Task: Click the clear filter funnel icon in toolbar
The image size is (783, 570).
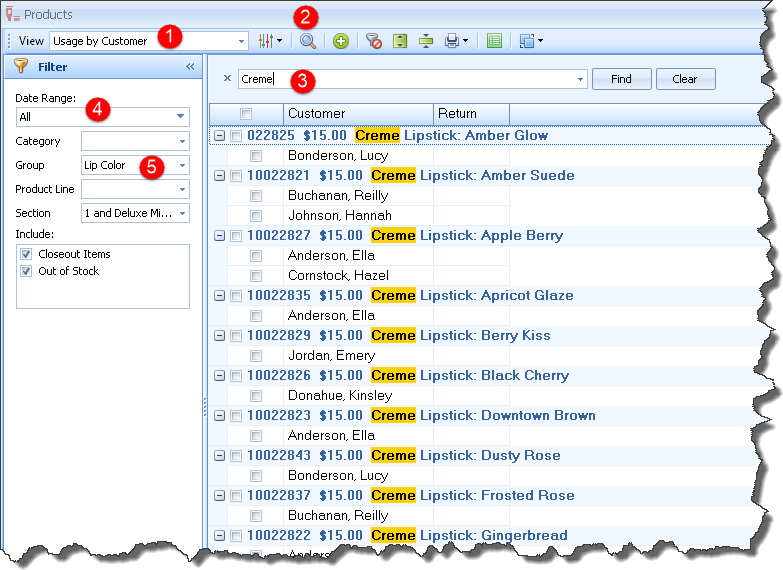Action: click(373, 41)
